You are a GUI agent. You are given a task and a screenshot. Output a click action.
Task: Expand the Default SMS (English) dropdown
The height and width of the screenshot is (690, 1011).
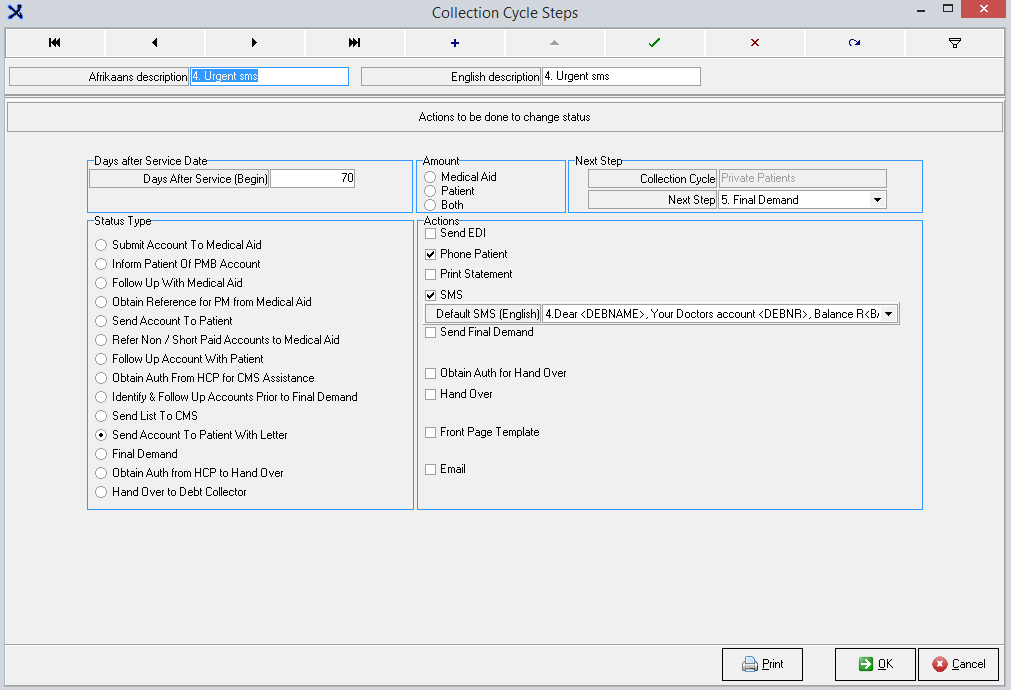point(888,314)
